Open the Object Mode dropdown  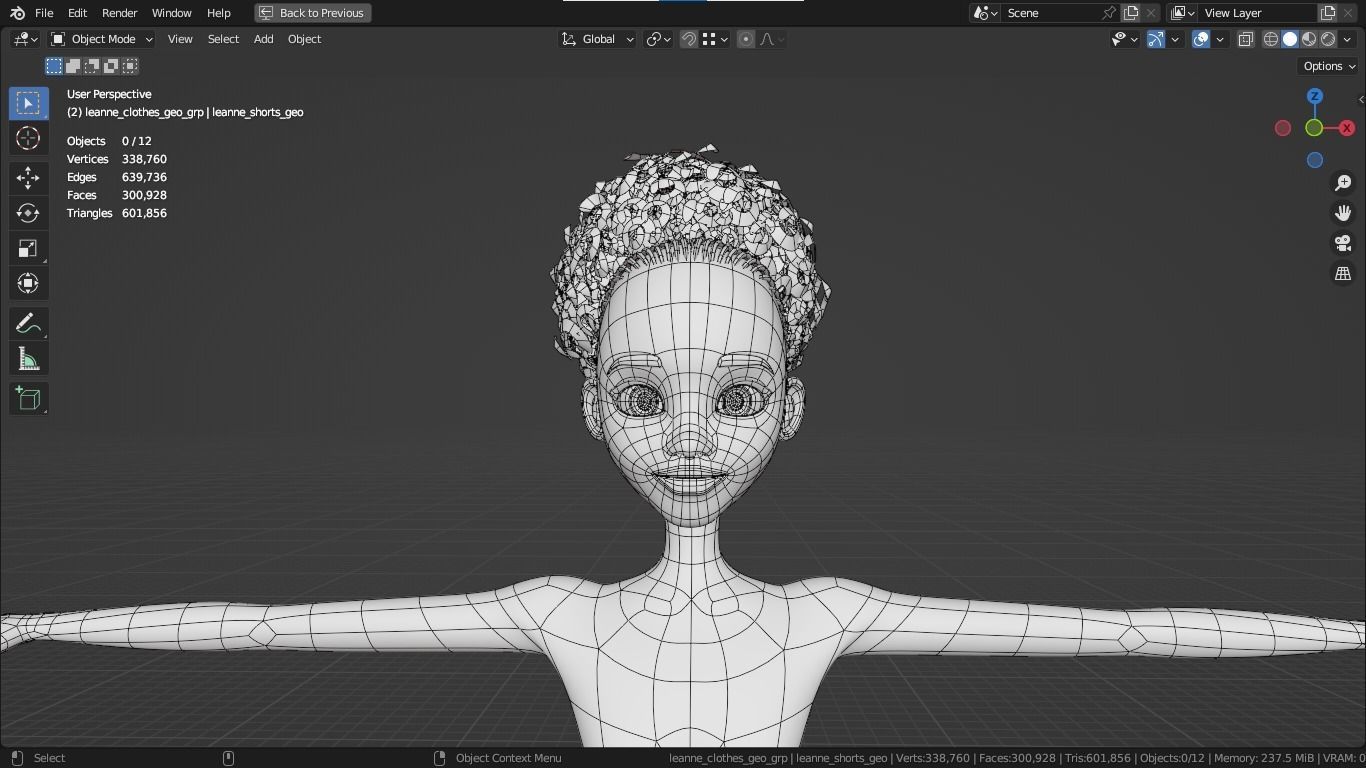(x=101, y=39)
